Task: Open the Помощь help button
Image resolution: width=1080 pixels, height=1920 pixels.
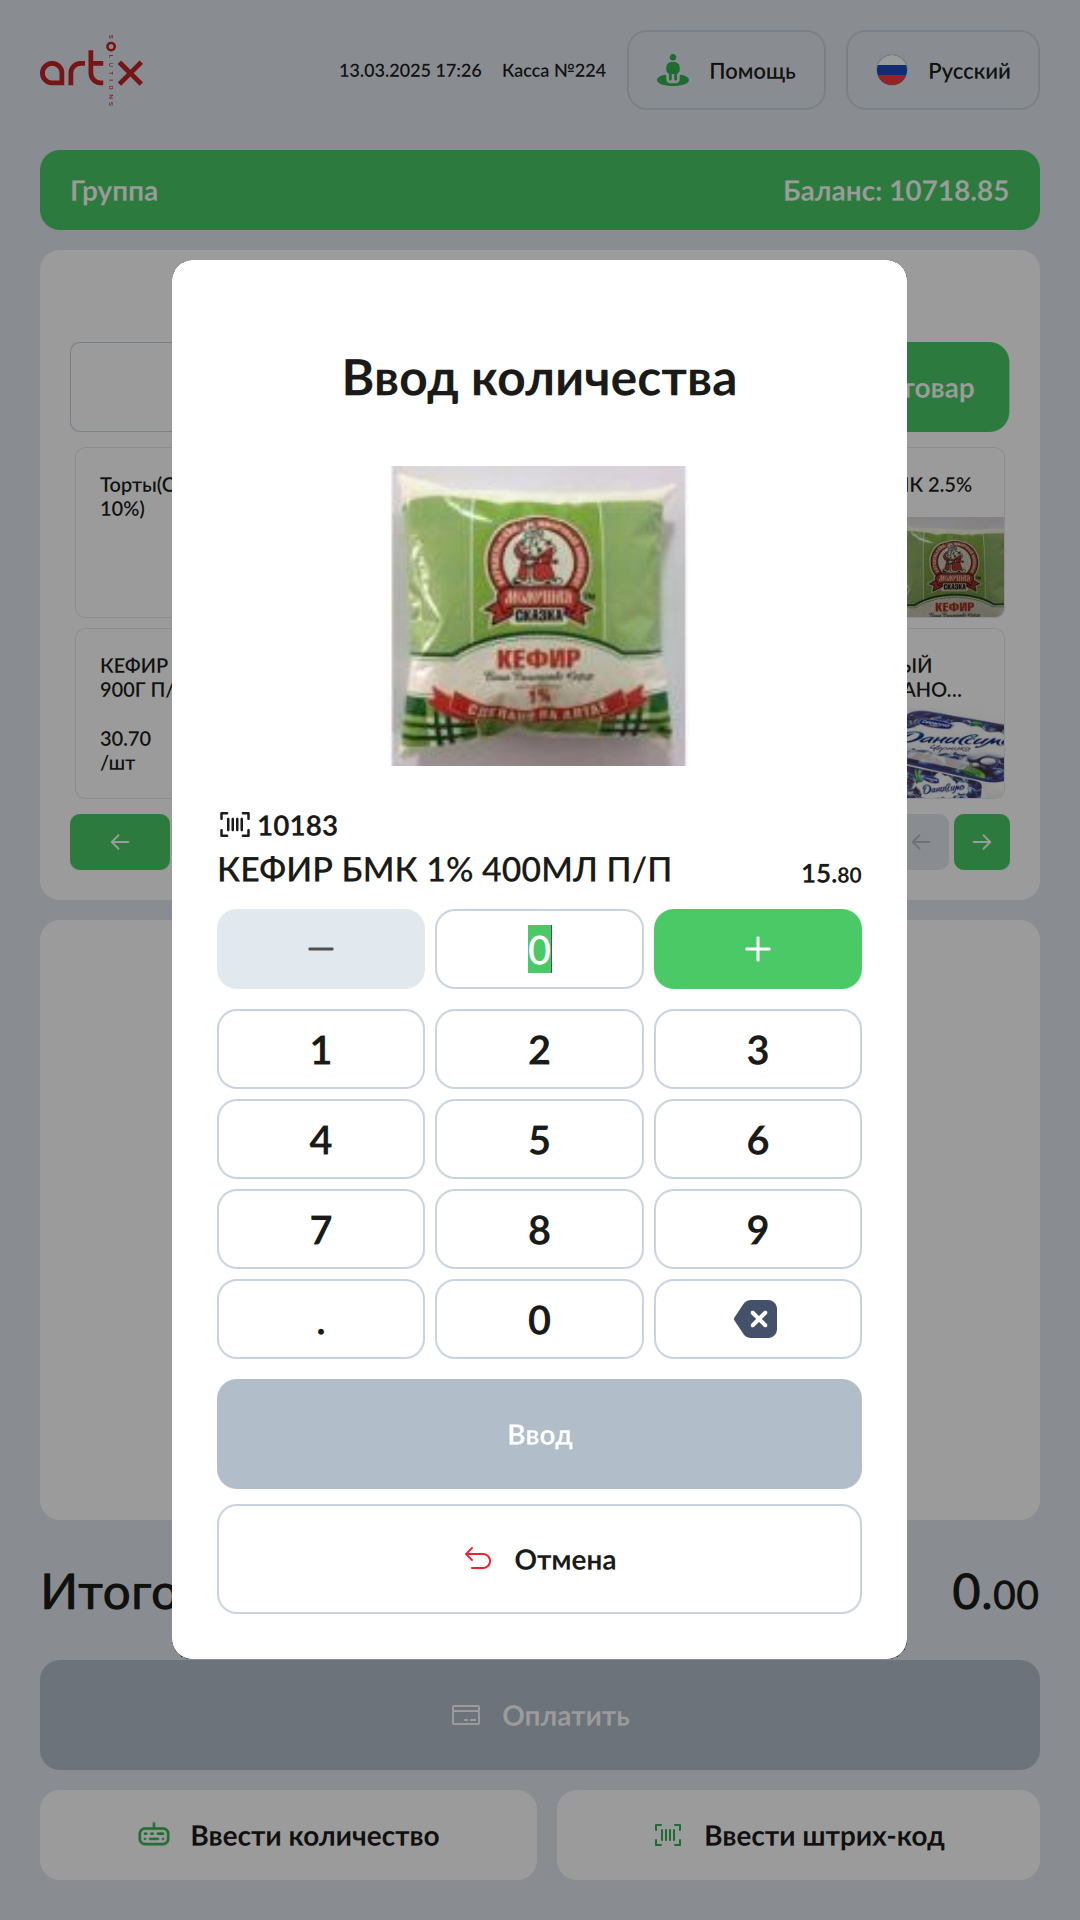Action: 726,70
